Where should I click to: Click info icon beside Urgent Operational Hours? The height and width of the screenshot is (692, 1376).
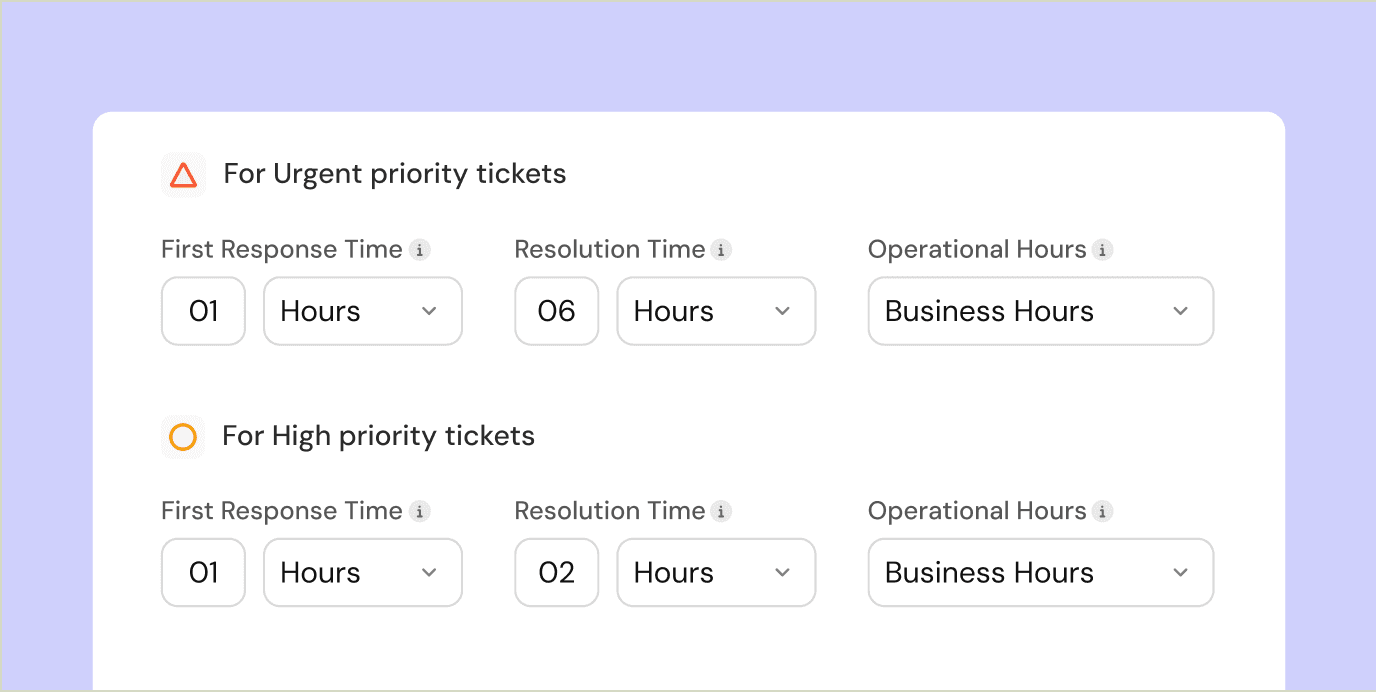1102,250
